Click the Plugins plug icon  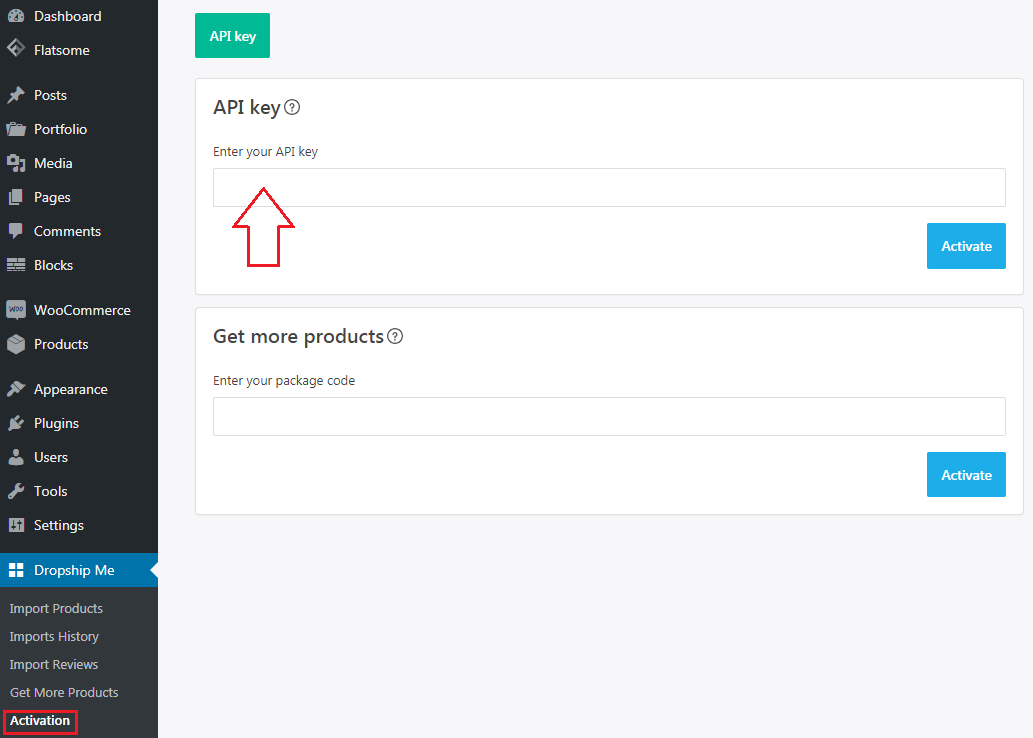pos(16,423)
